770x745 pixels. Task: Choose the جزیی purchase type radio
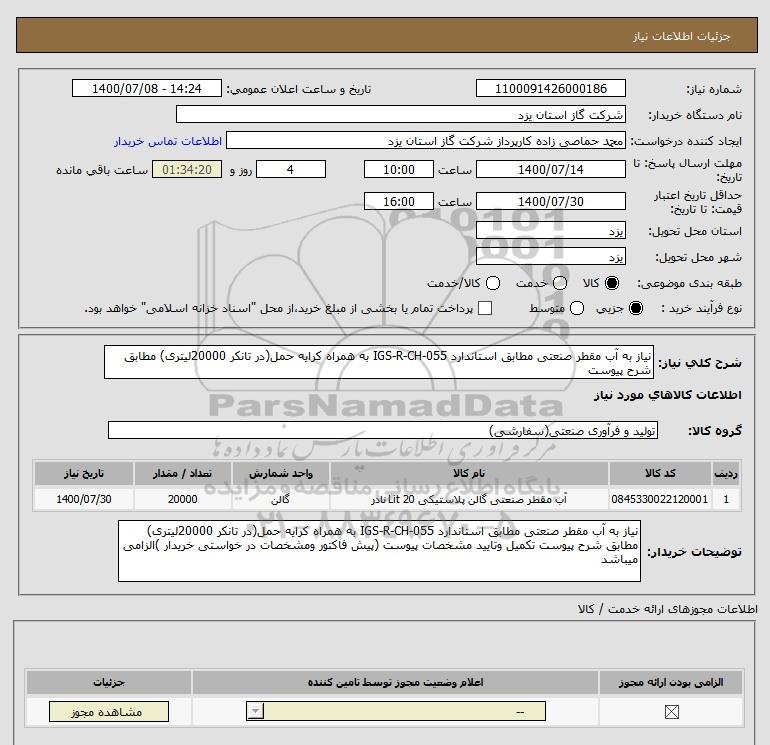pyautogui.click(x=635, y=308)
